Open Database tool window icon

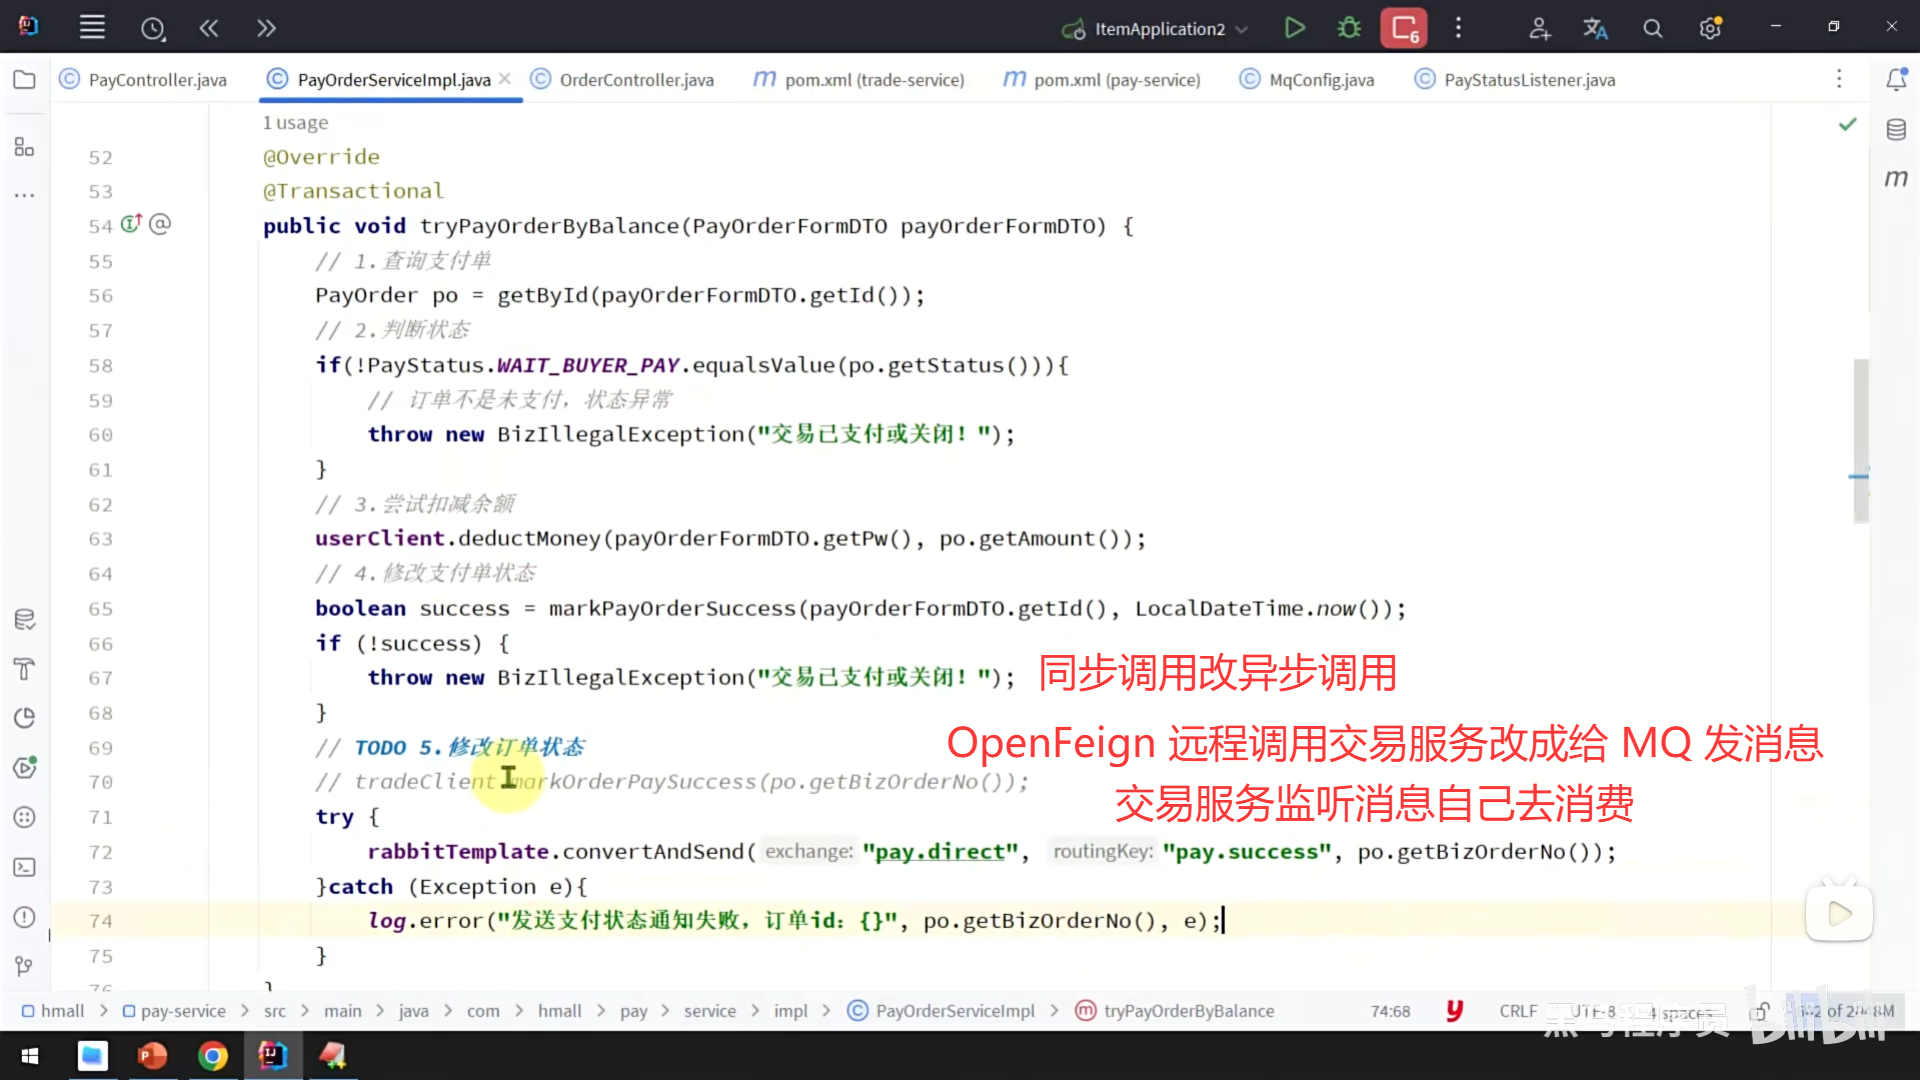coord(1896,130)
